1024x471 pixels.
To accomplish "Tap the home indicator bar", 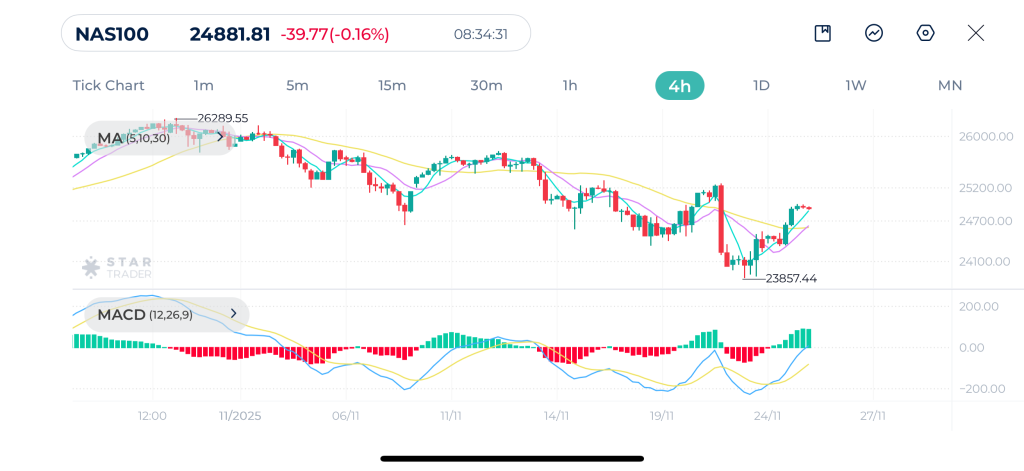I will (x=512, y=459).
